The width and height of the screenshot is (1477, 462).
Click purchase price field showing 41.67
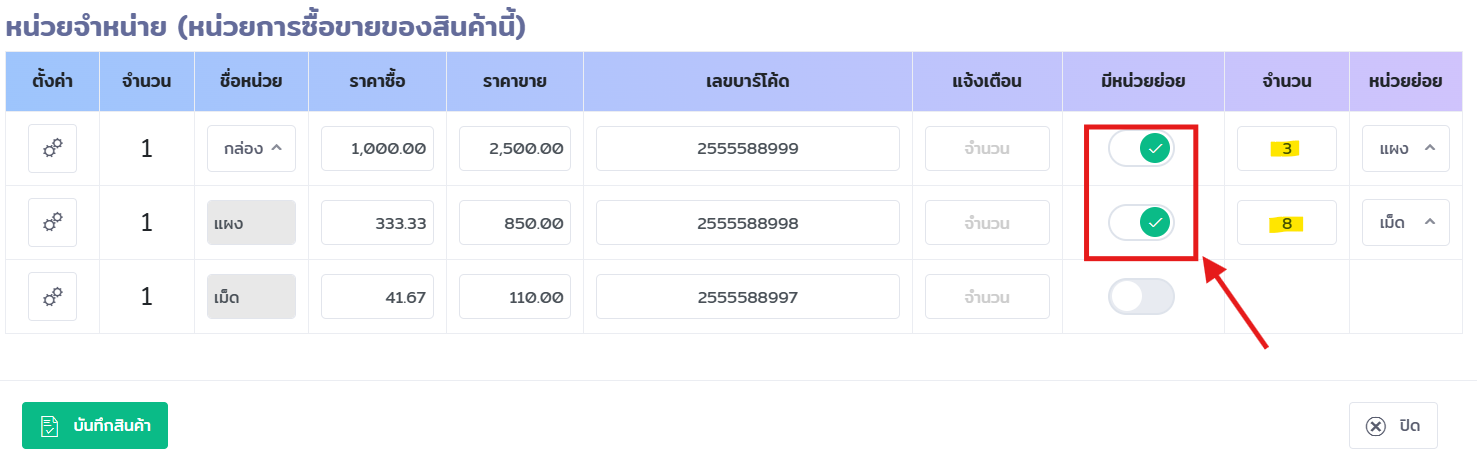(377, 297)
